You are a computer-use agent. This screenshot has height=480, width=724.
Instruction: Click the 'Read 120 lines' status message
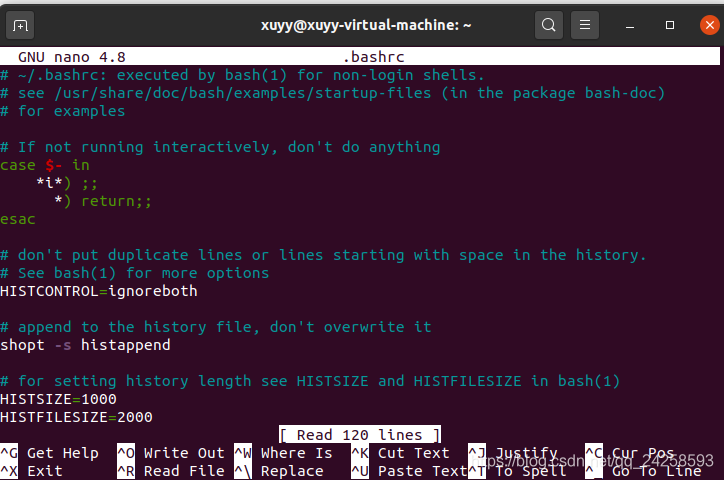click(x=360, y=435)
